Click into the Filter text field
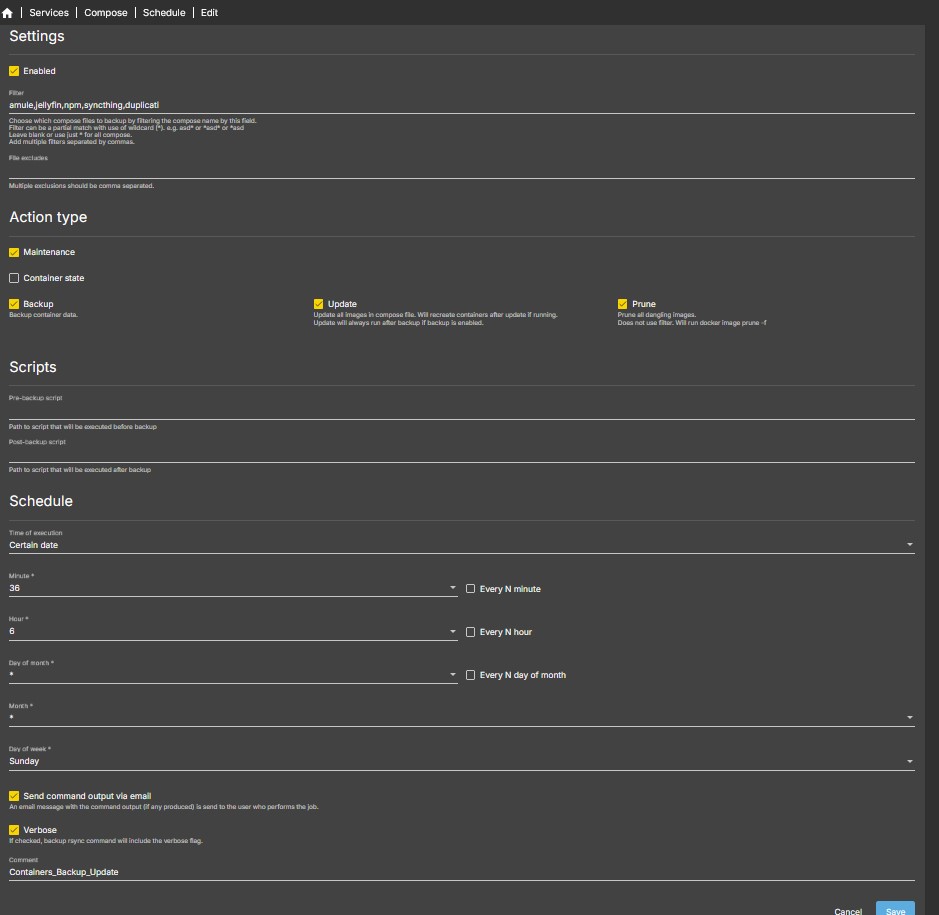Image resolution: width=939 pixels, height=915 pixels. (460, 104)
